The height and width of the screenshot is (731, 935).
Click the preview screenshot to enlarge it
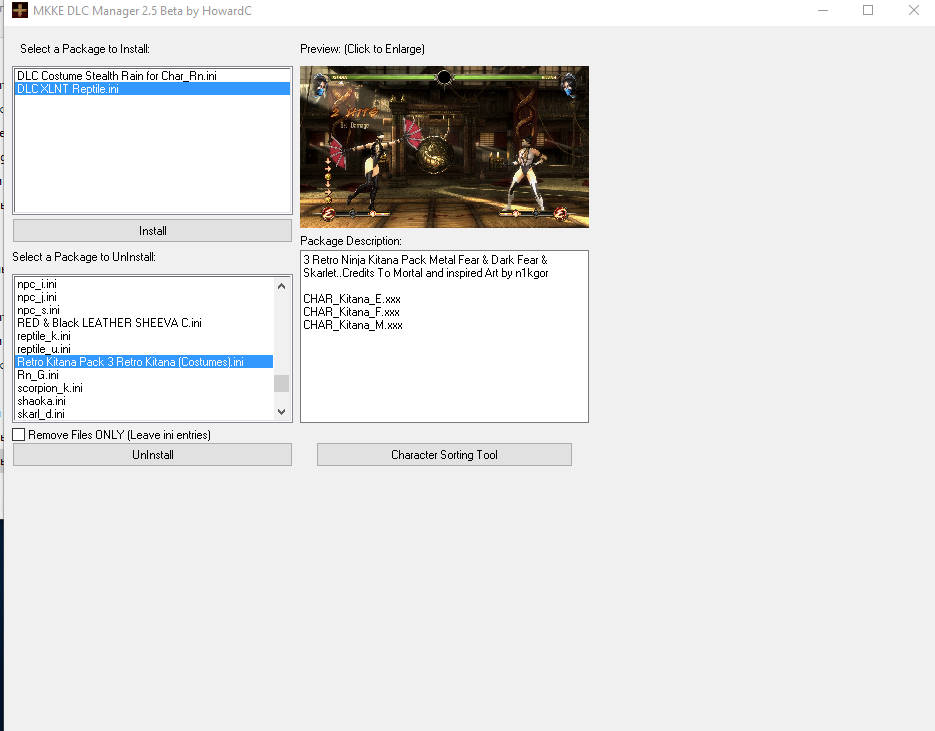coord(443,146)
